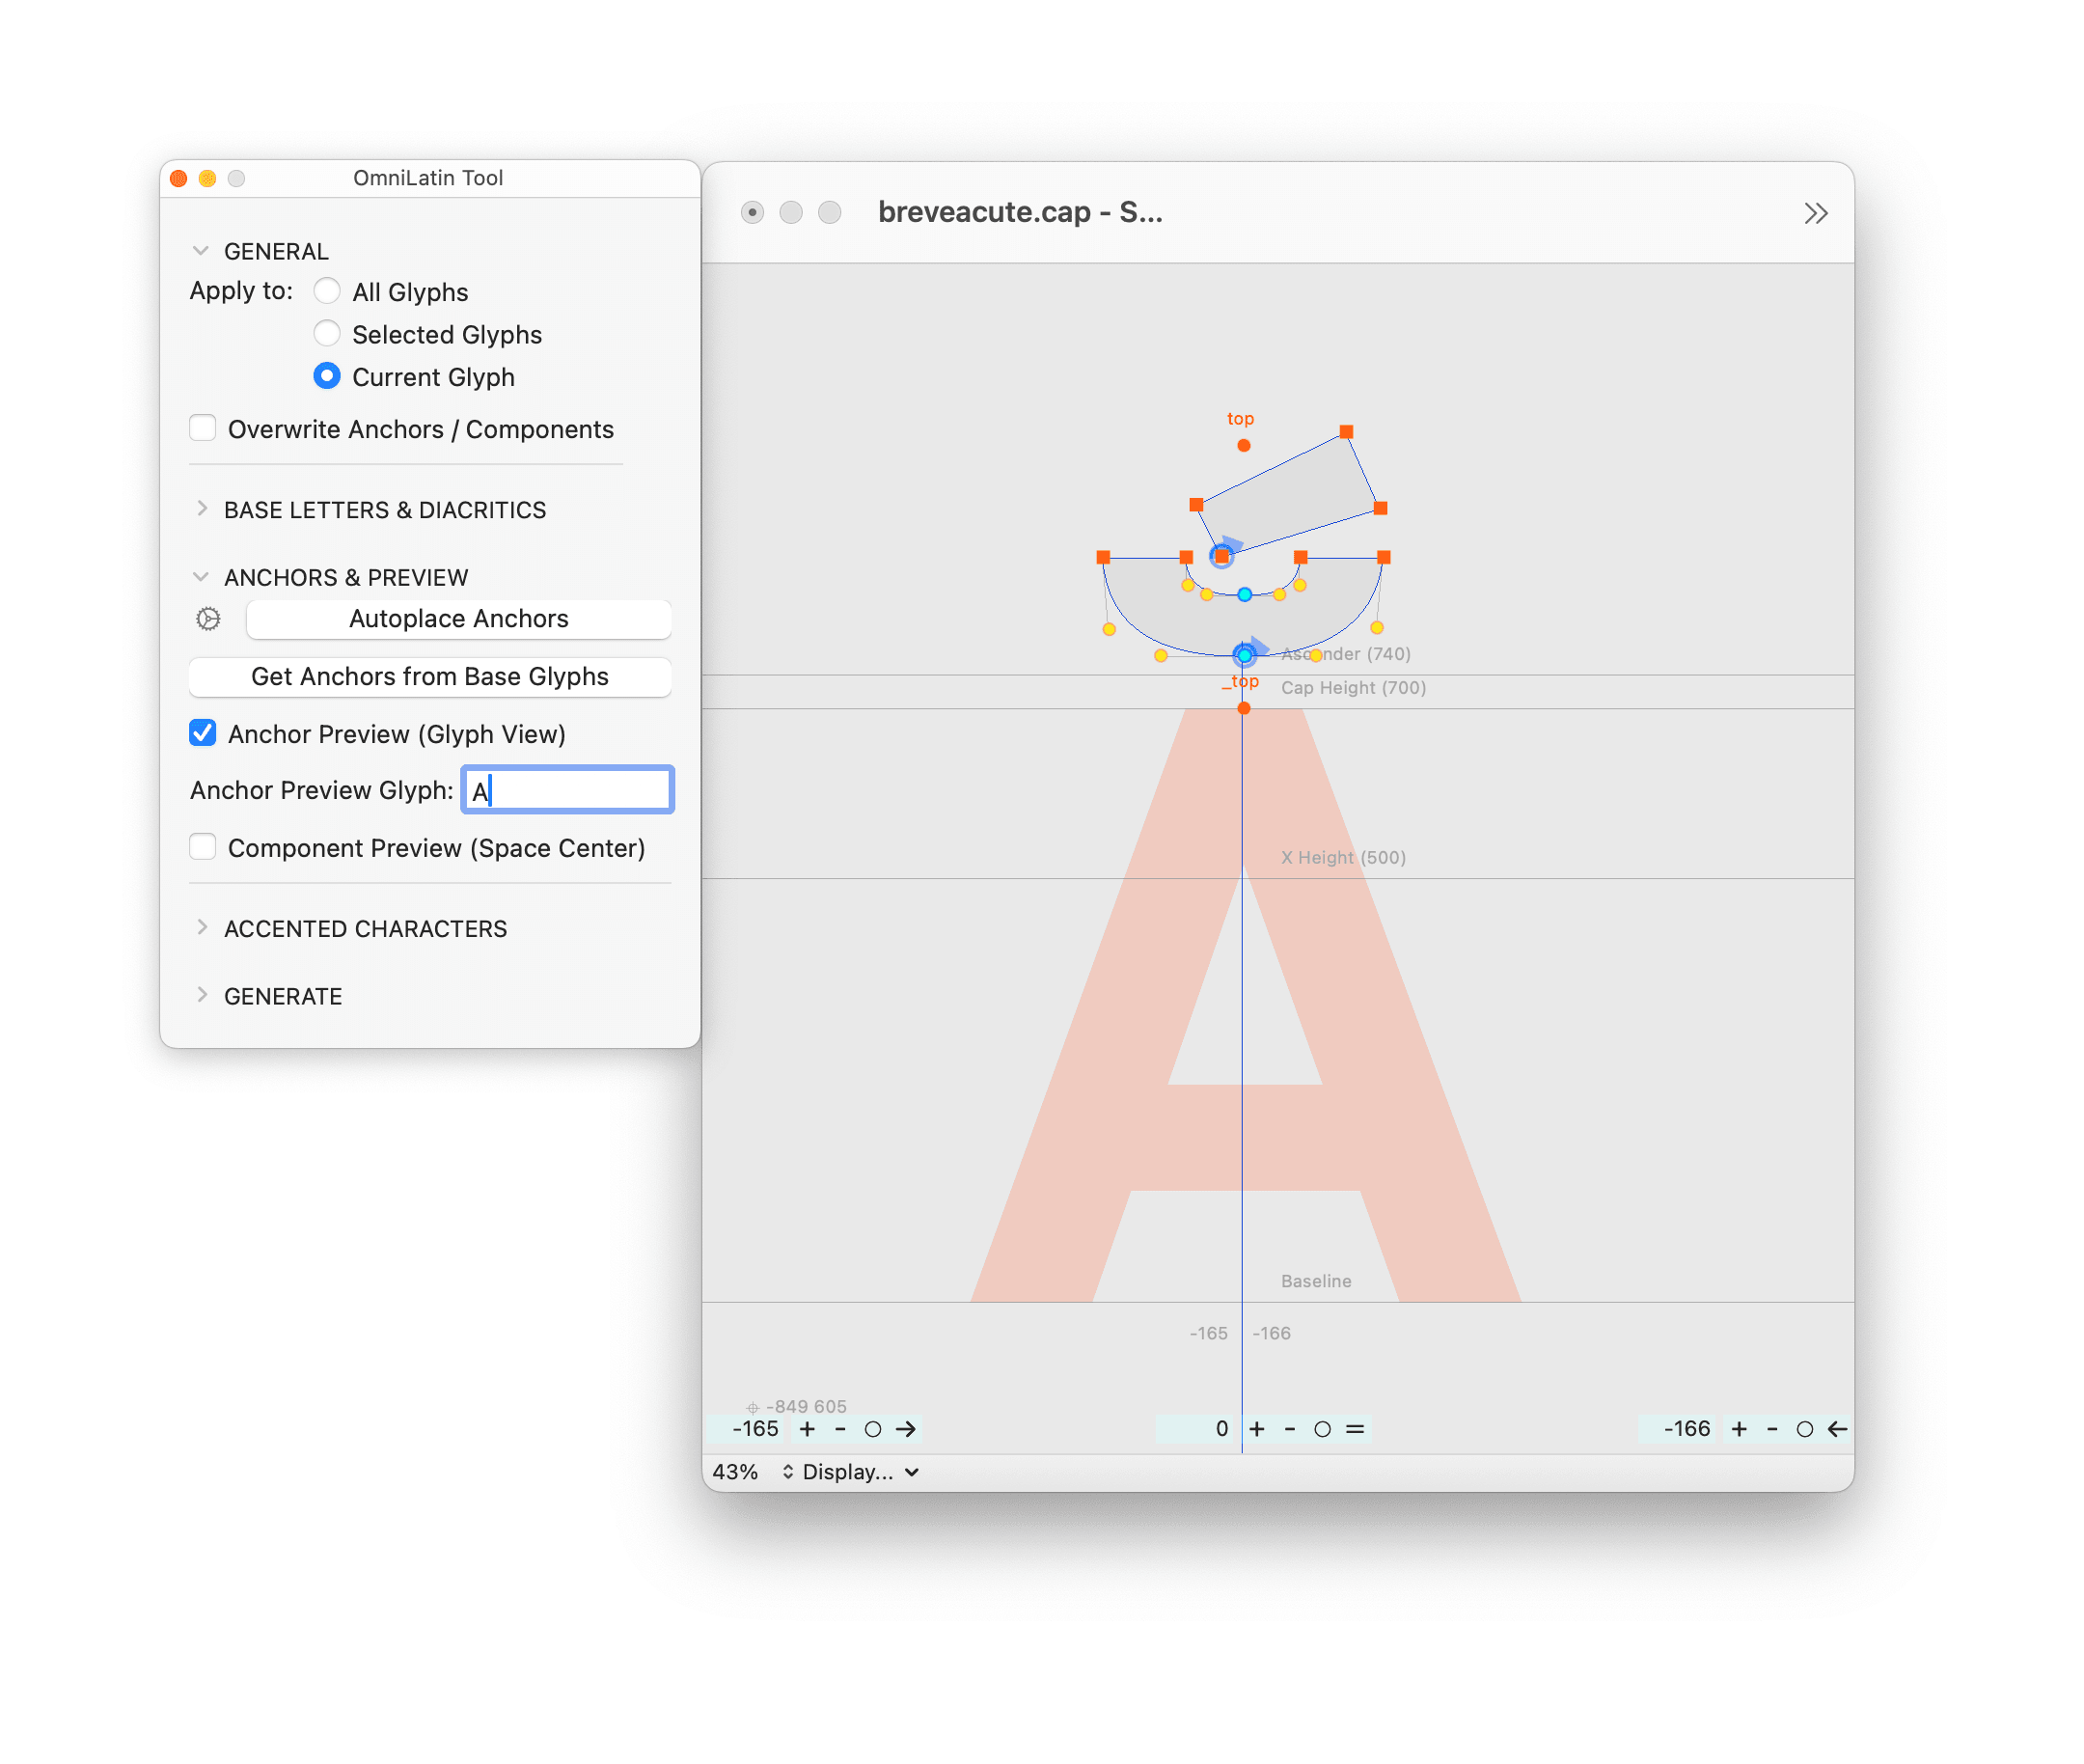Image resolution: width=2084 pixels, height=1764 pixels.
Task: Click minus beside right margin -166
Action: 1772,1429
